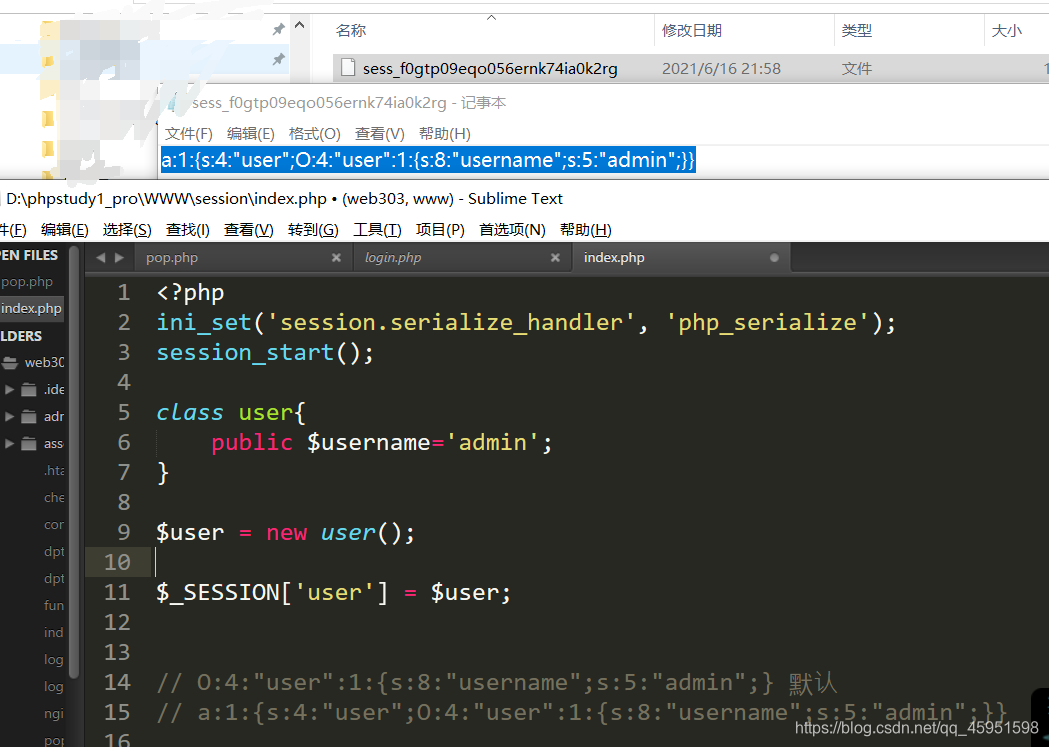
Task: Open Notepad 查看(V) menu
Action: coord(379,134)
